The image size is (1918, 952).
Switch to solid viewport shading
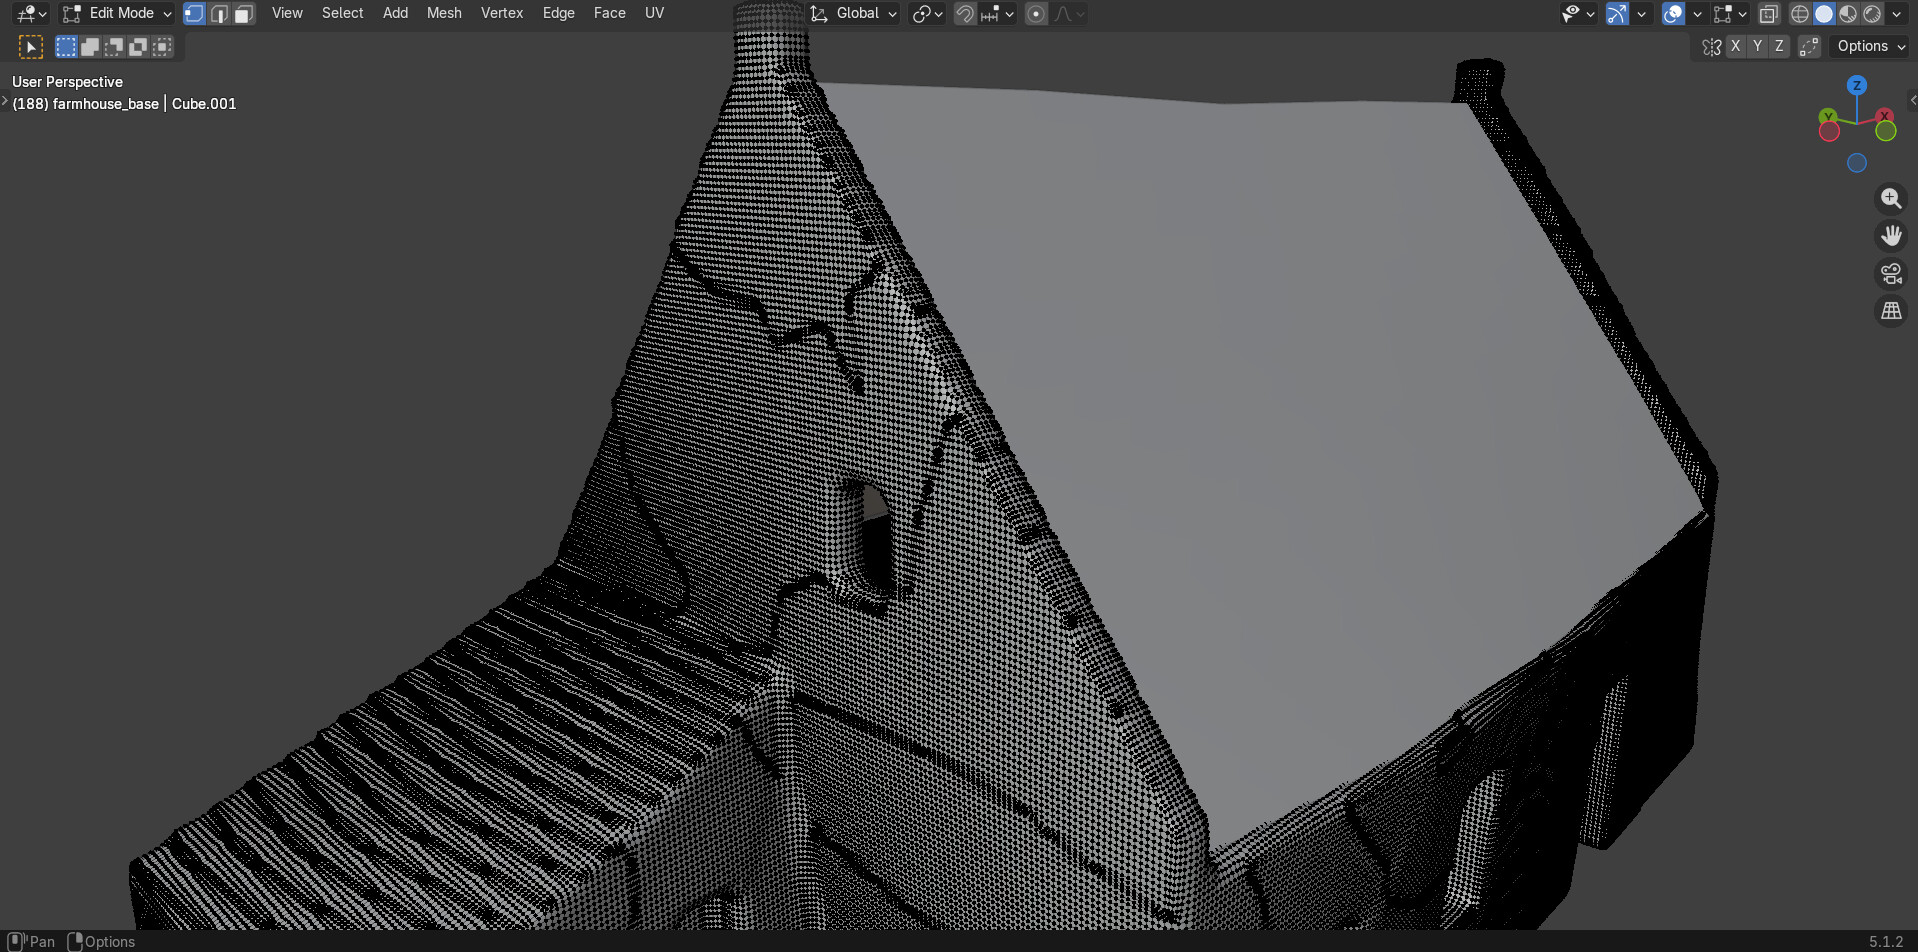[x=1823, y=14]
